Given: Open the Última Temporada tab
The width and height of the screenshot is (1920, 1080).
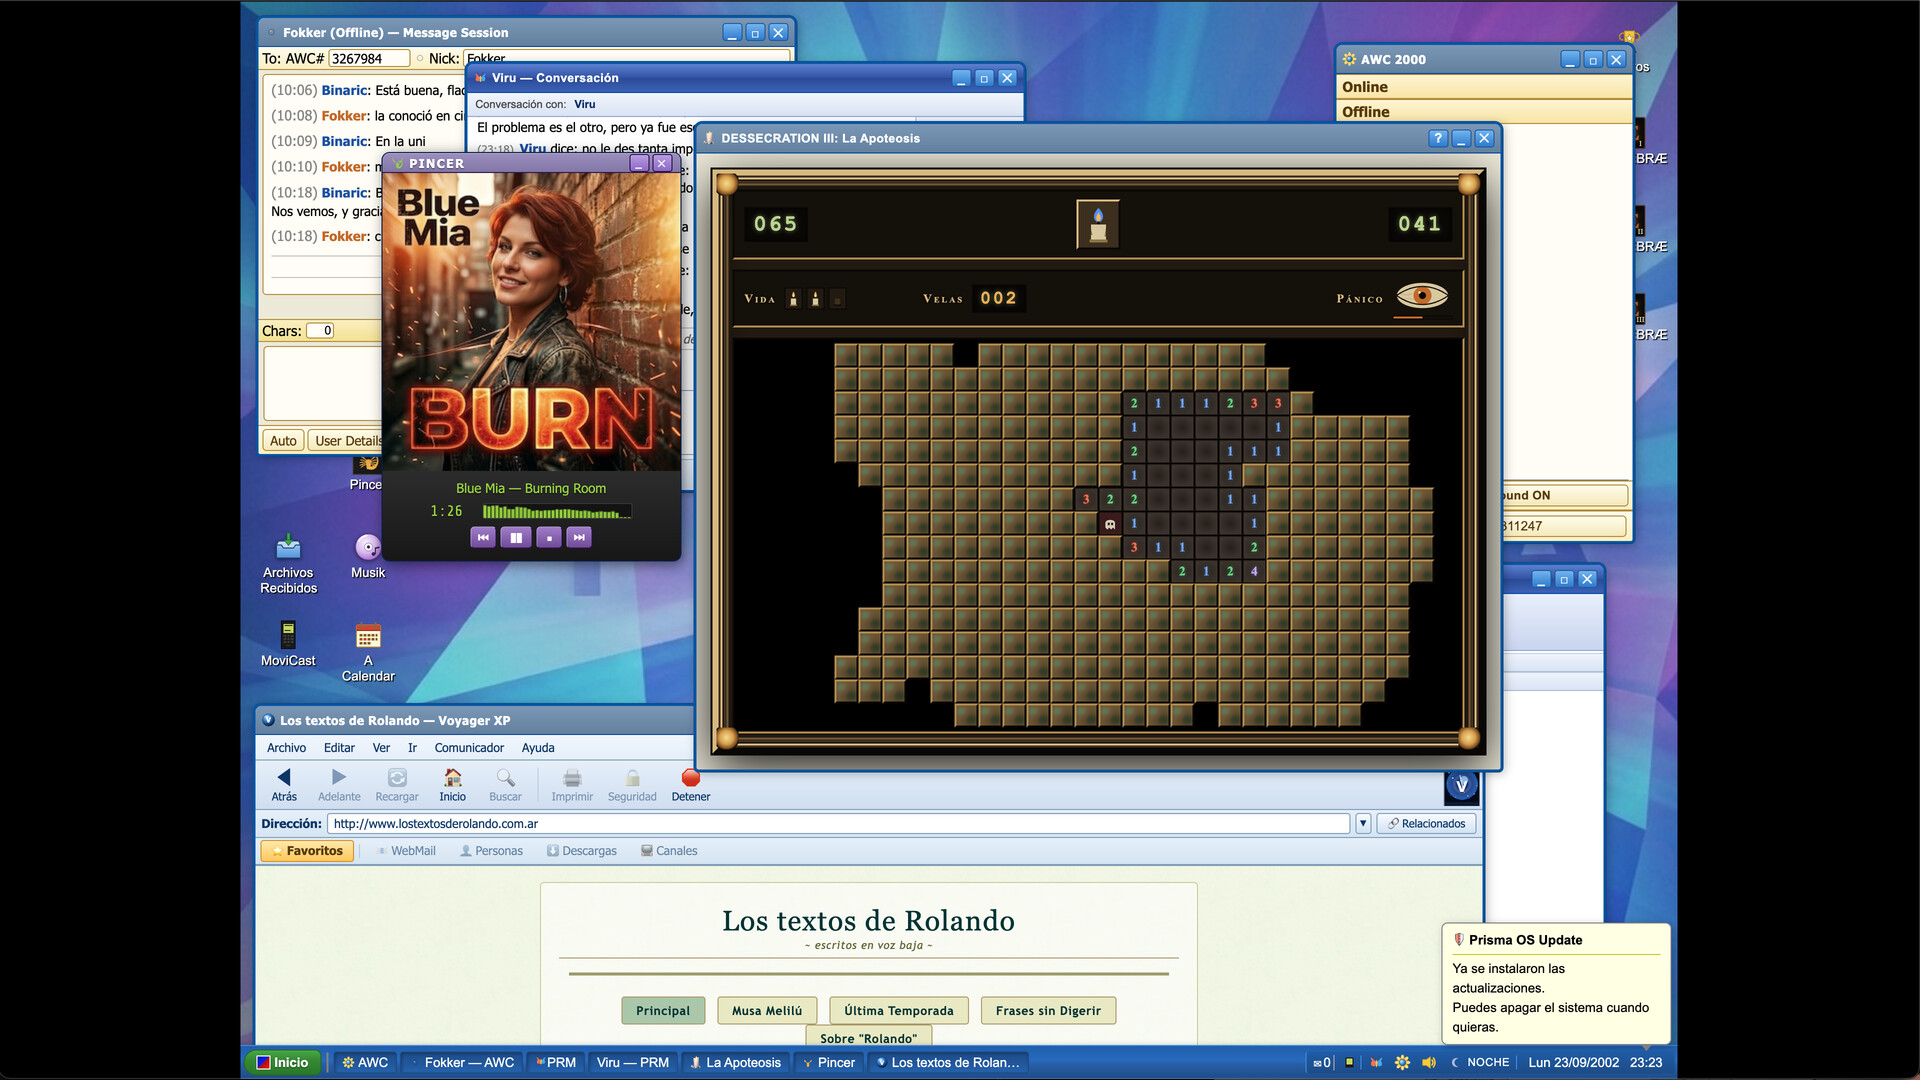Looking at the screenshot, I should (899, 1011).
